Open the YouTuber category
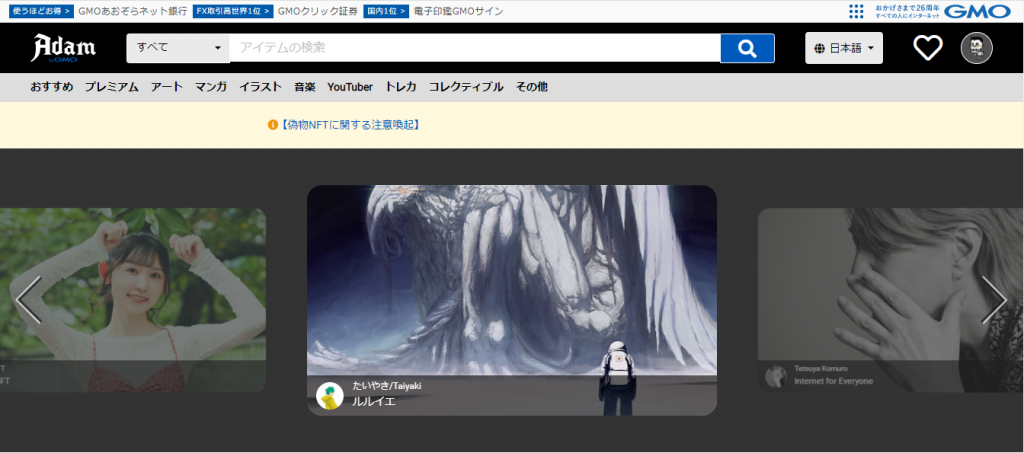Viewport: 1024px width, 453px height. pyautogui.click(x=349, y=87)
